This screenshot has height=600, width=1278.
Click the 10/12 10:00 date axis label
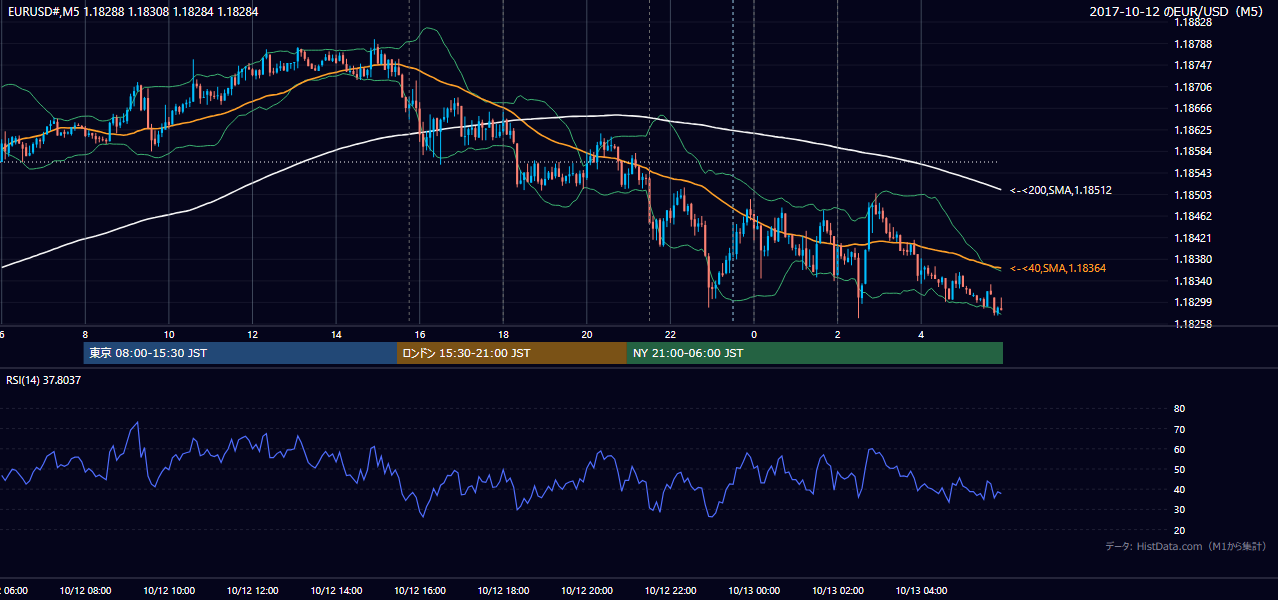tap(169, 590)
